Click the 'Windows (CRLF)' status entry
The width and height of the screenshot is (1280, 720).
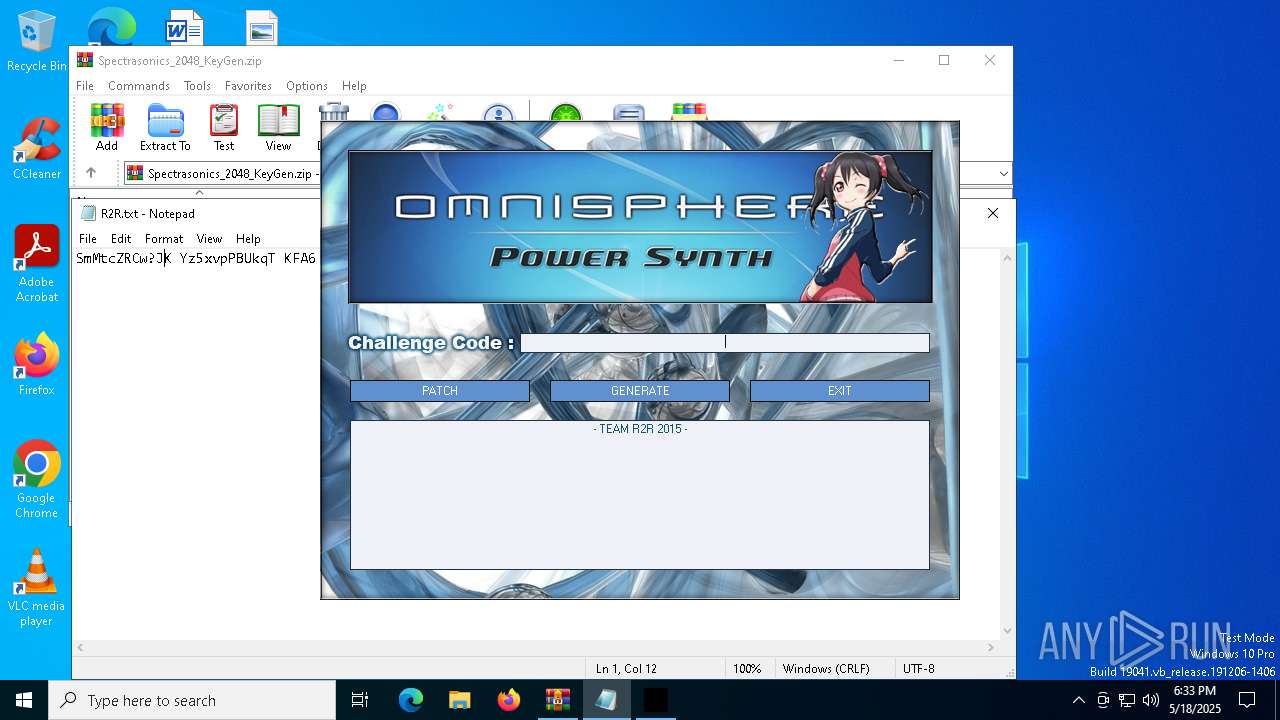tap(826, 669)
